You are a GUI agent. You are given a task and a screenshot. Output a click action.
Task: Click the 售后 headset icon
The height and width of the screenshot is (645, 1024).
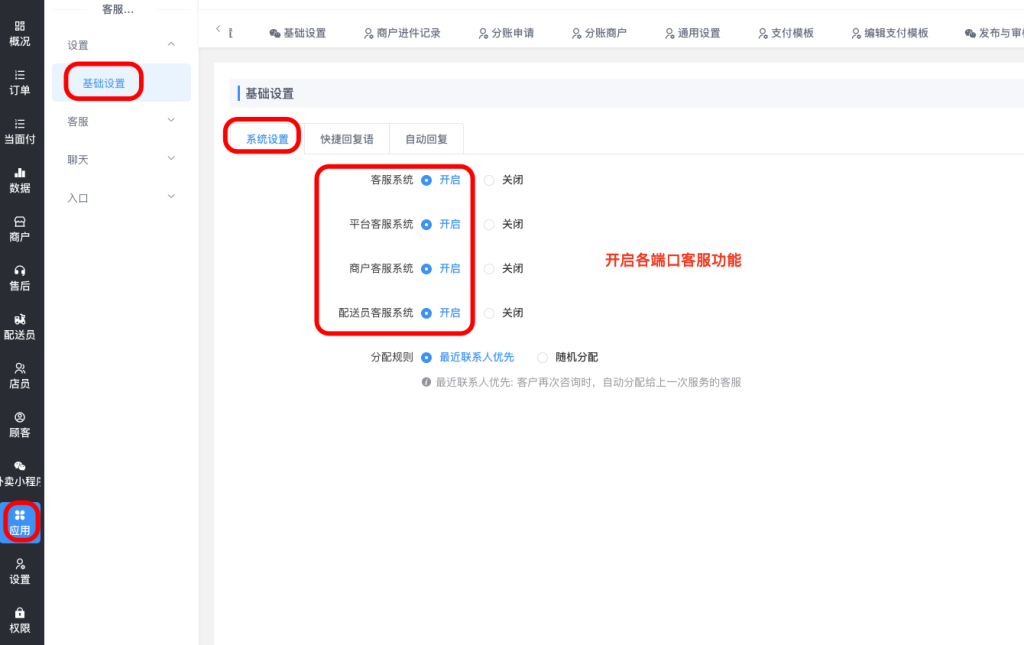20,271
